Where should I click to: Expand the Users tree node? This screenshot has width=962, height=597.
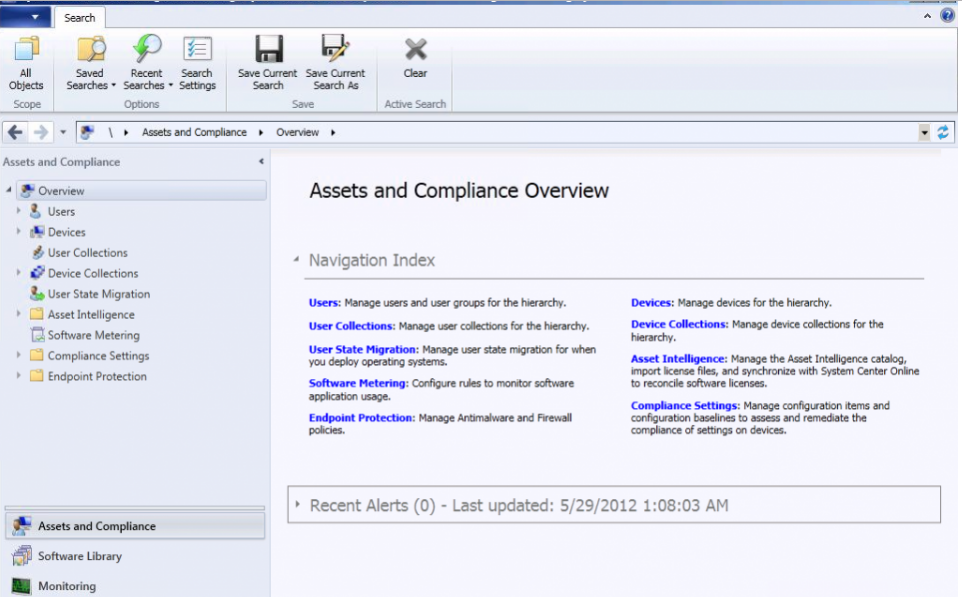tap(20, 211)
